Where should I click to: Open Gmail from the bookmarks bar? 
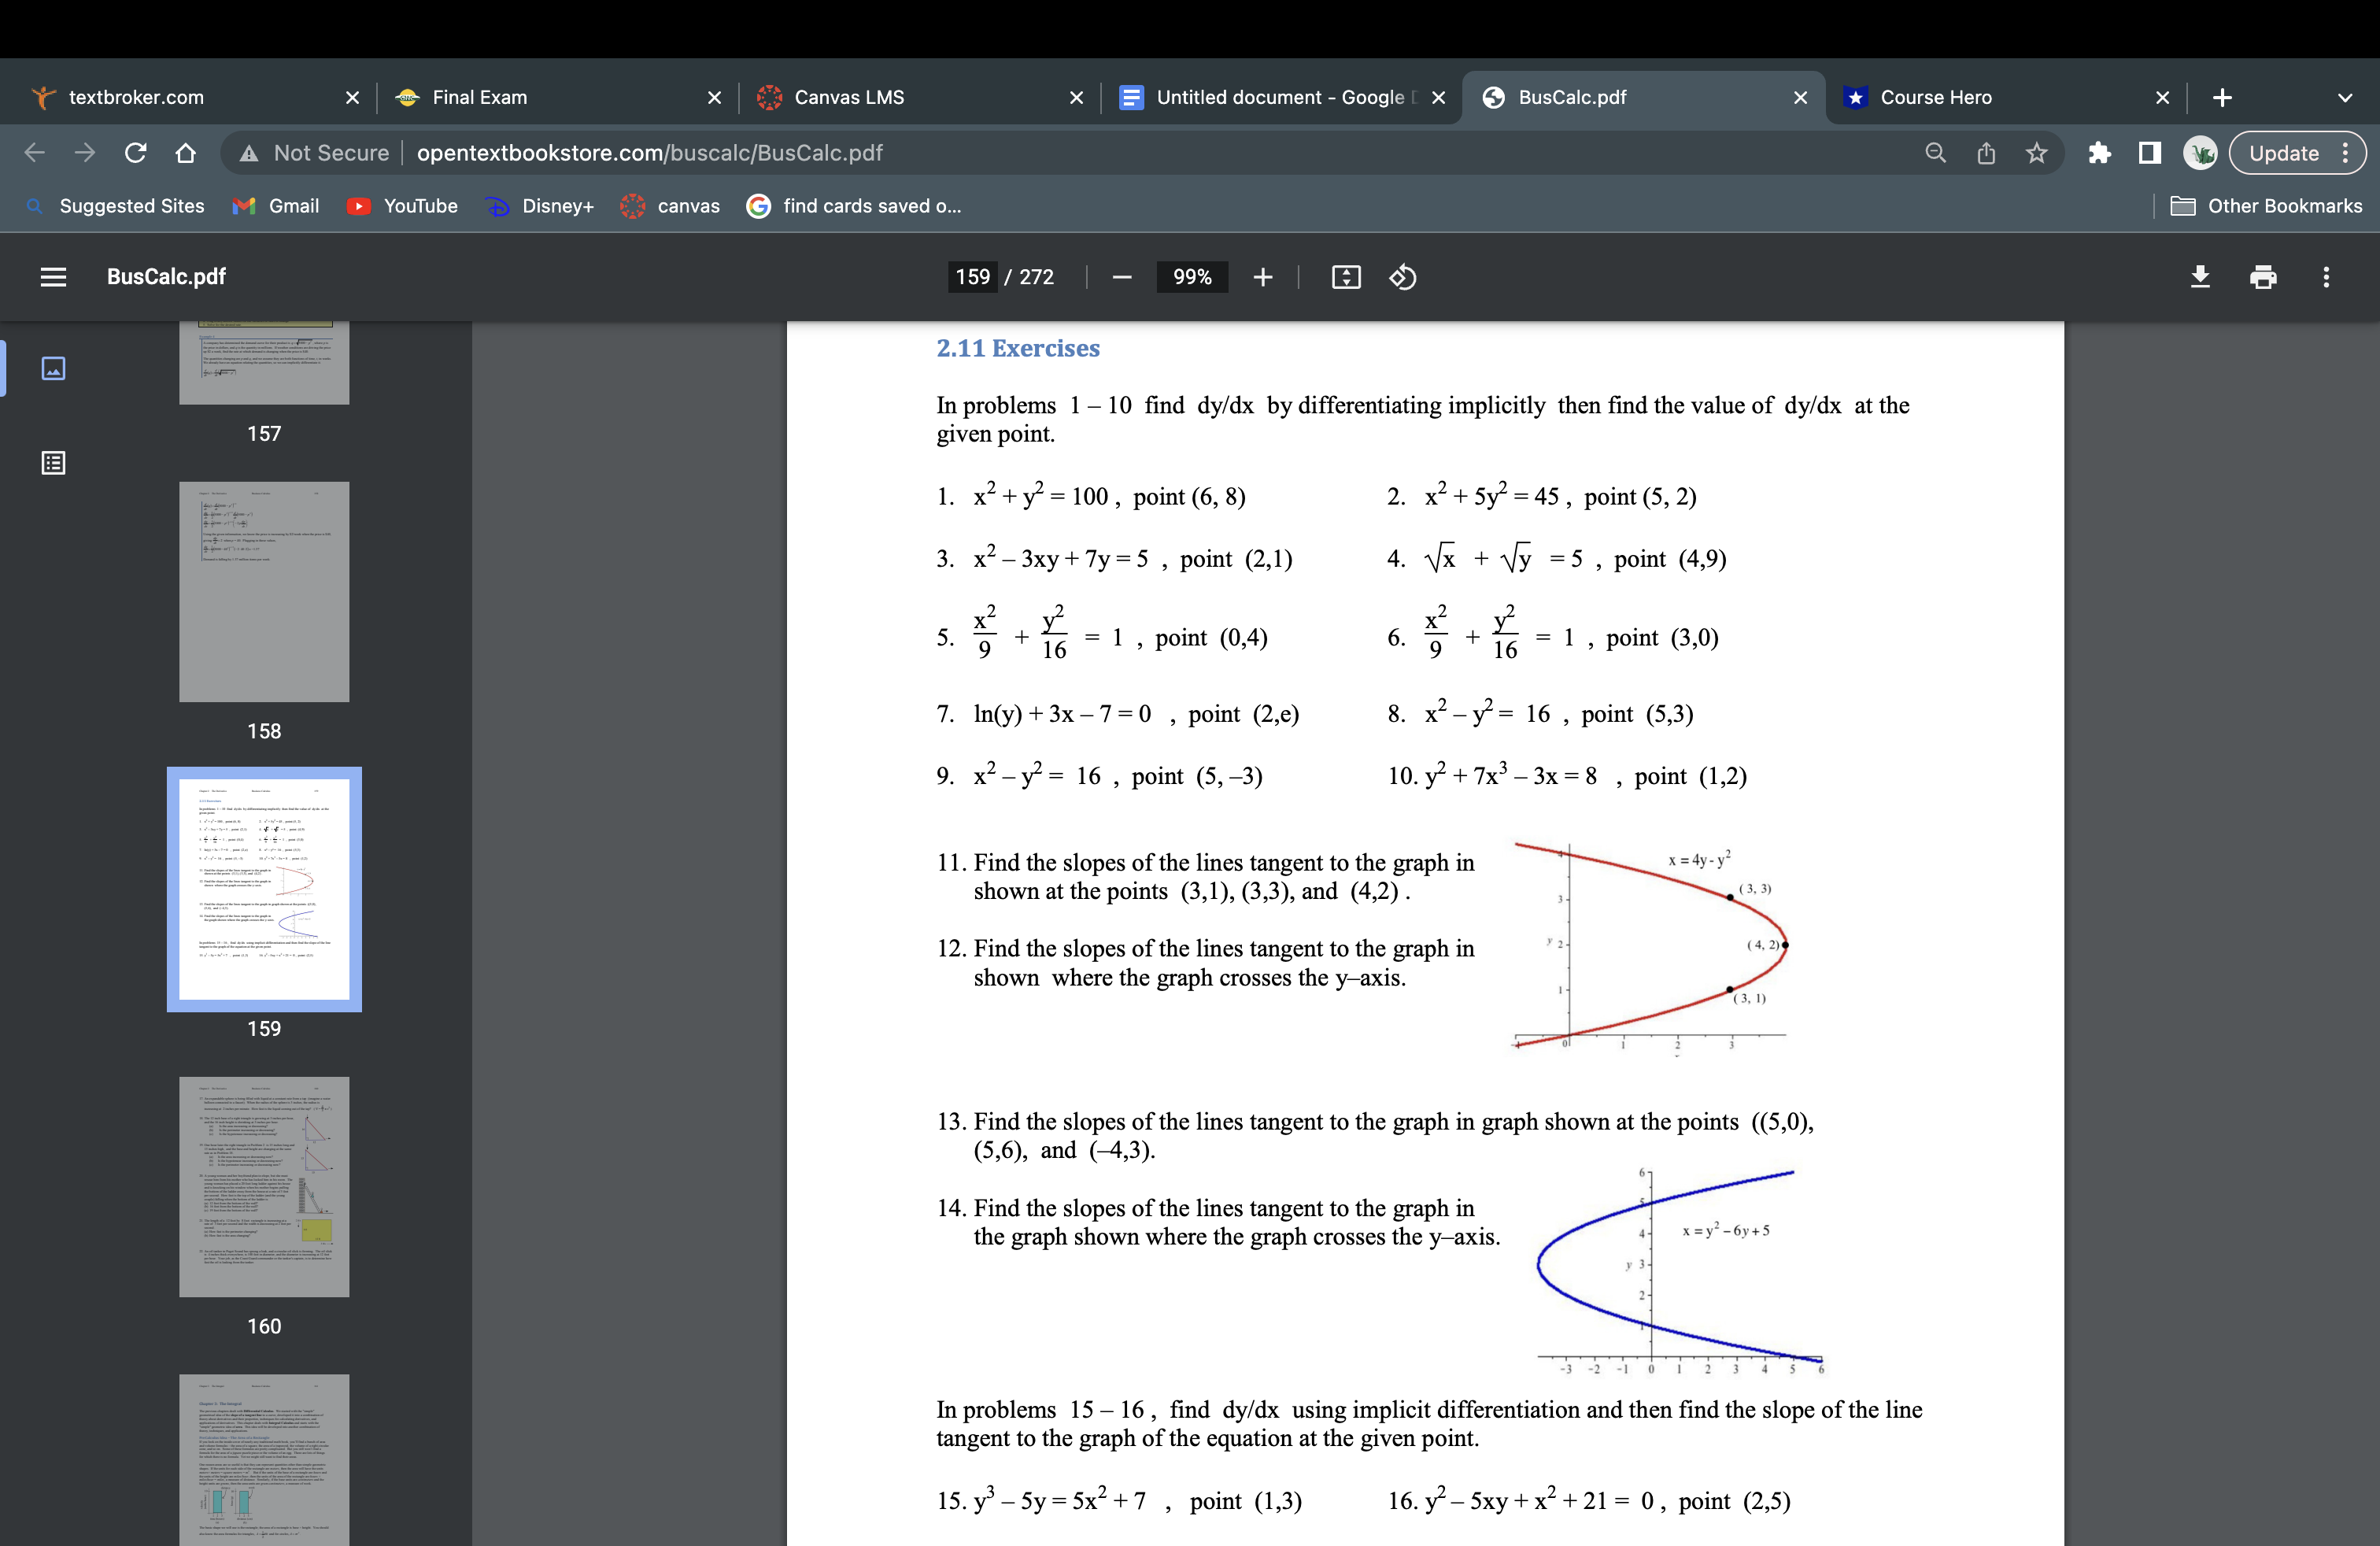click(x=276, y=205)
